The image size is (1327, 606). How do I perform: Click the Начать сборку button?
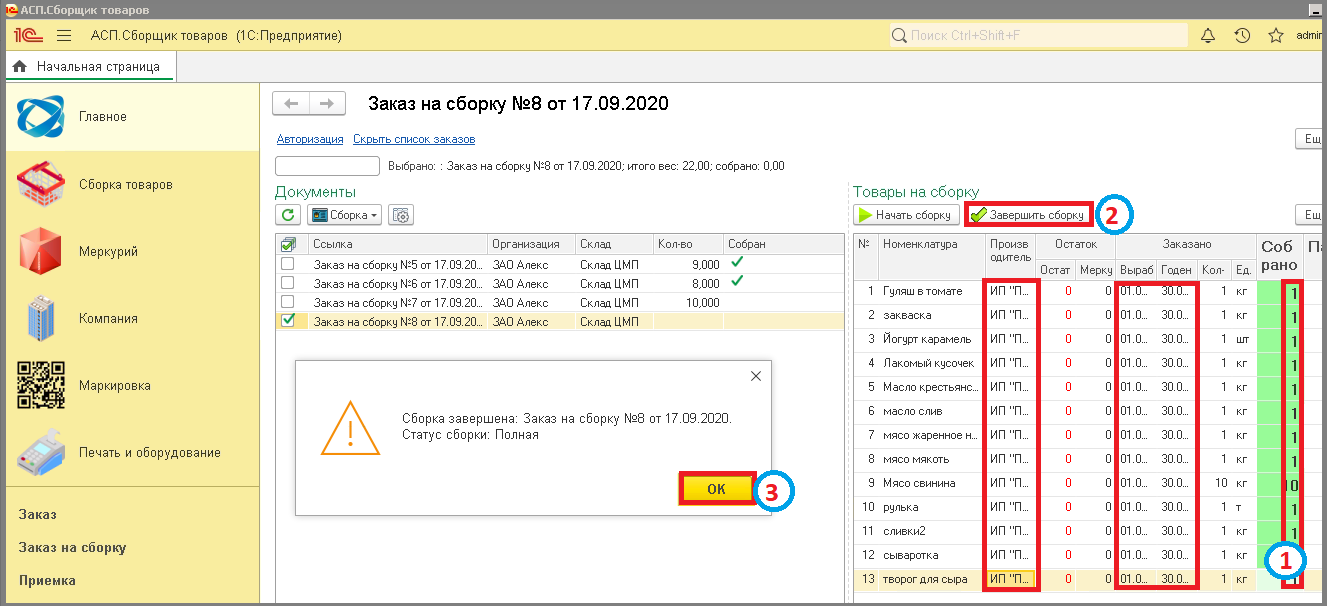tap(906, 215)
